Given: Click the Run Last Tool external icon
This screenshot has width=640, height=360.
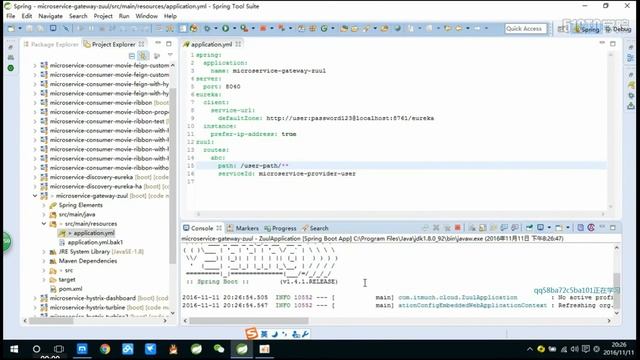Looking at the screenshot, I should click(244, 29).
